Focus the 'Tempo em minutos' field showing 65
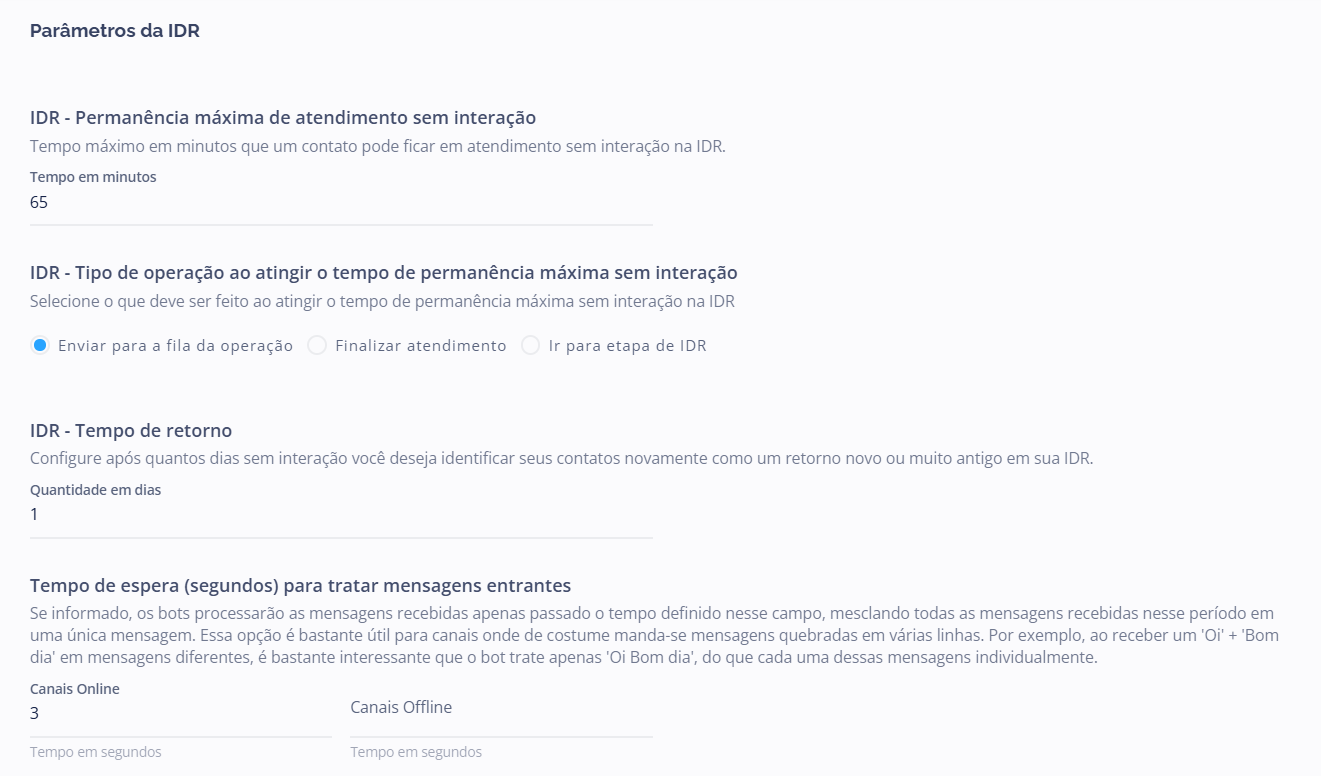The image size is (1321, 776). coord(340,203)
